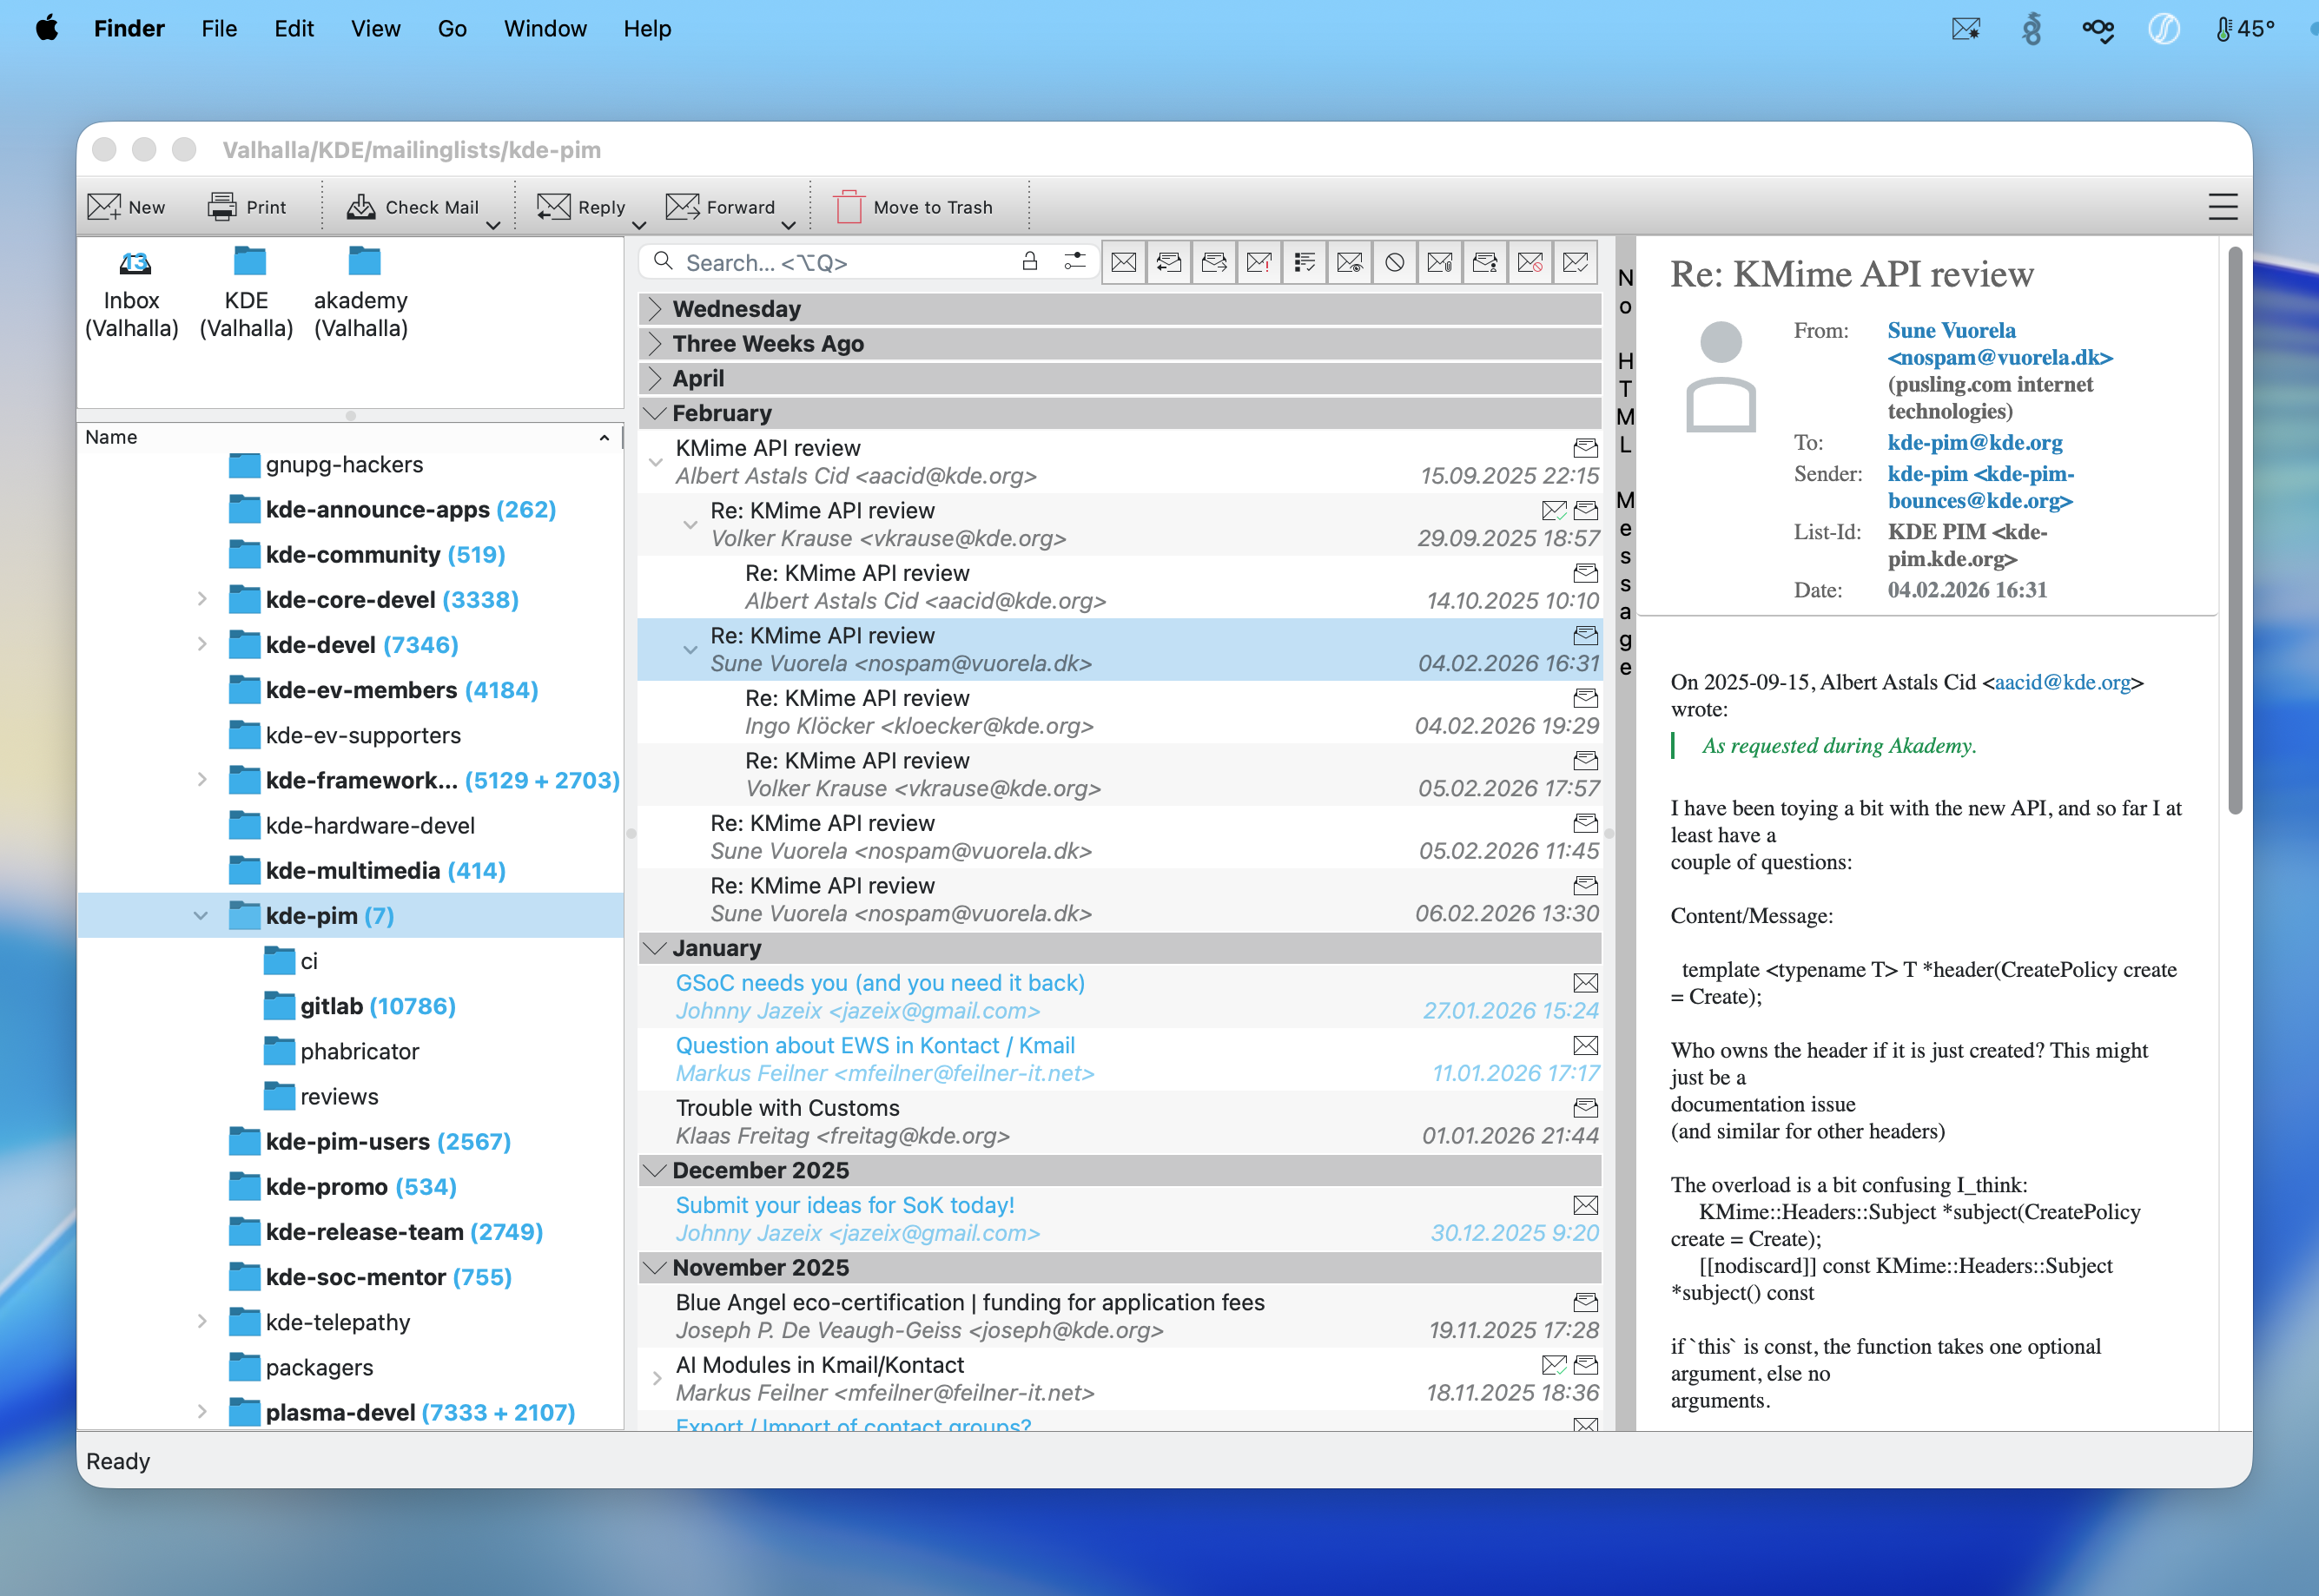Open Ingo Klöcker's KMime reply
Image resolution: width=2319 pixels, height=1596 pixels.
coord(1120,711)
